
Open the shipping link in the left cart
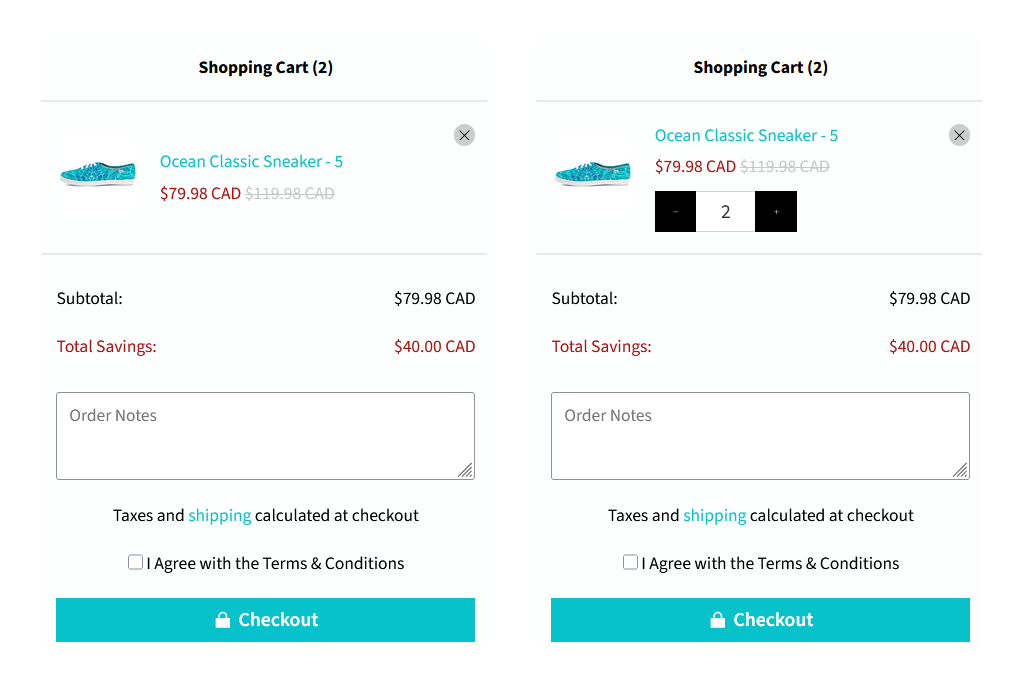(x=219, y=515)
